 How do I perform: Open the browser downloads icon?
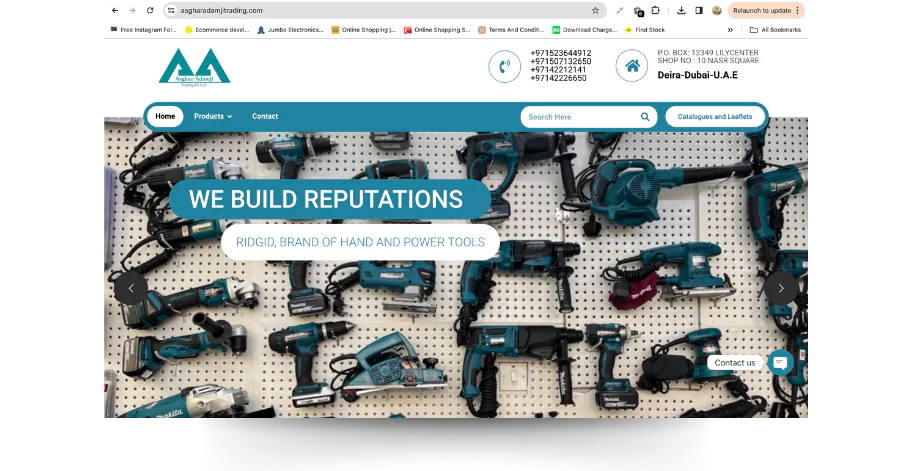[x=681, y=10]
